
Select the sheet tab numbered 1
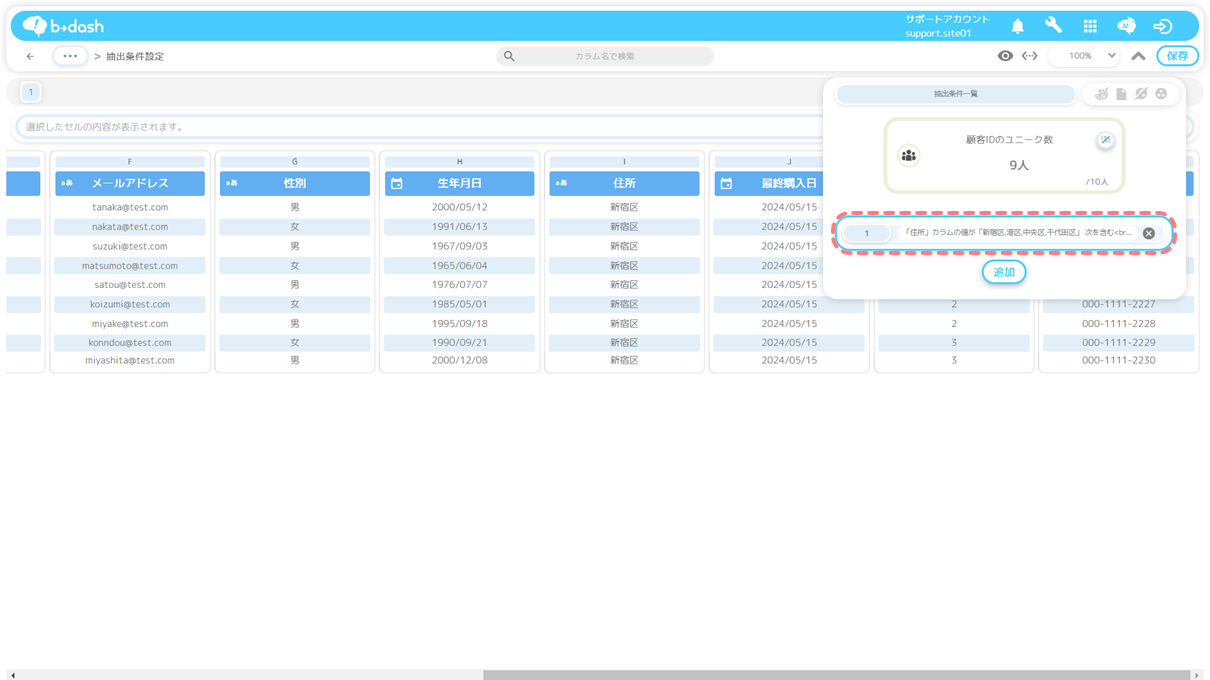(x=30, y=92)
